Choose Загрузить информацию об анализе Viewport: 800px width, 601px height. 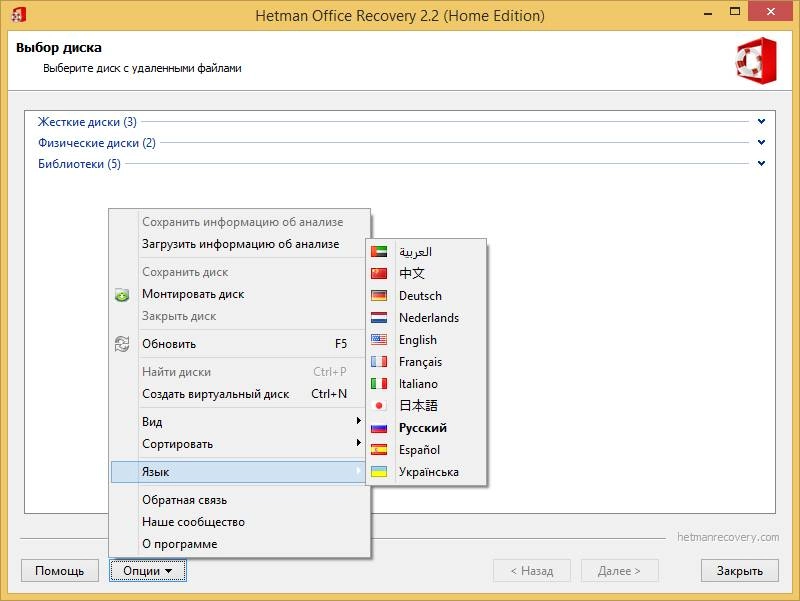[x=238, y=244]
